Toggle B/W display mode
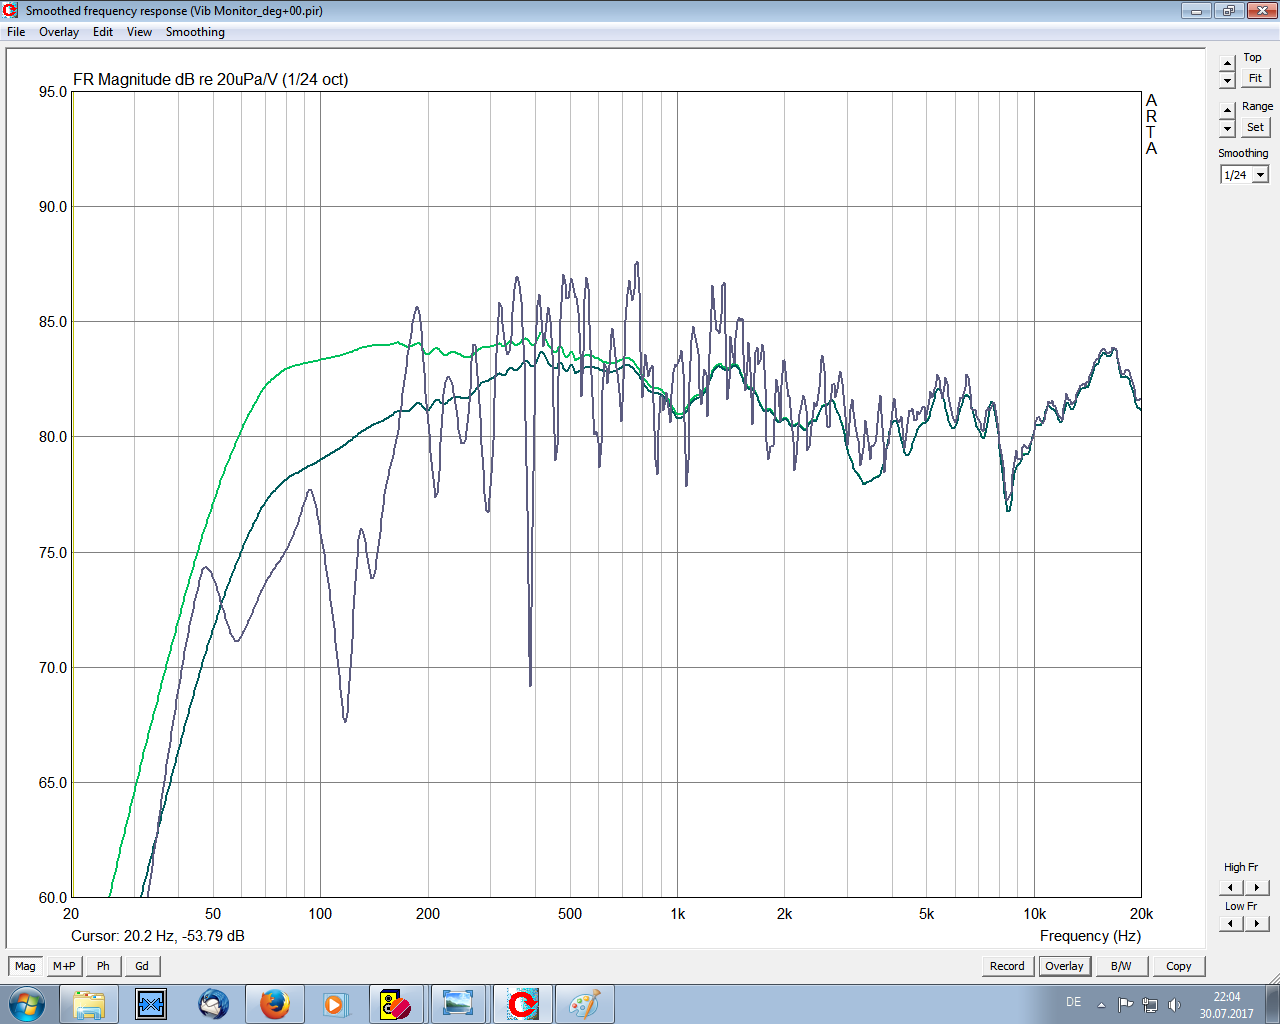 tap(1121, 966)
